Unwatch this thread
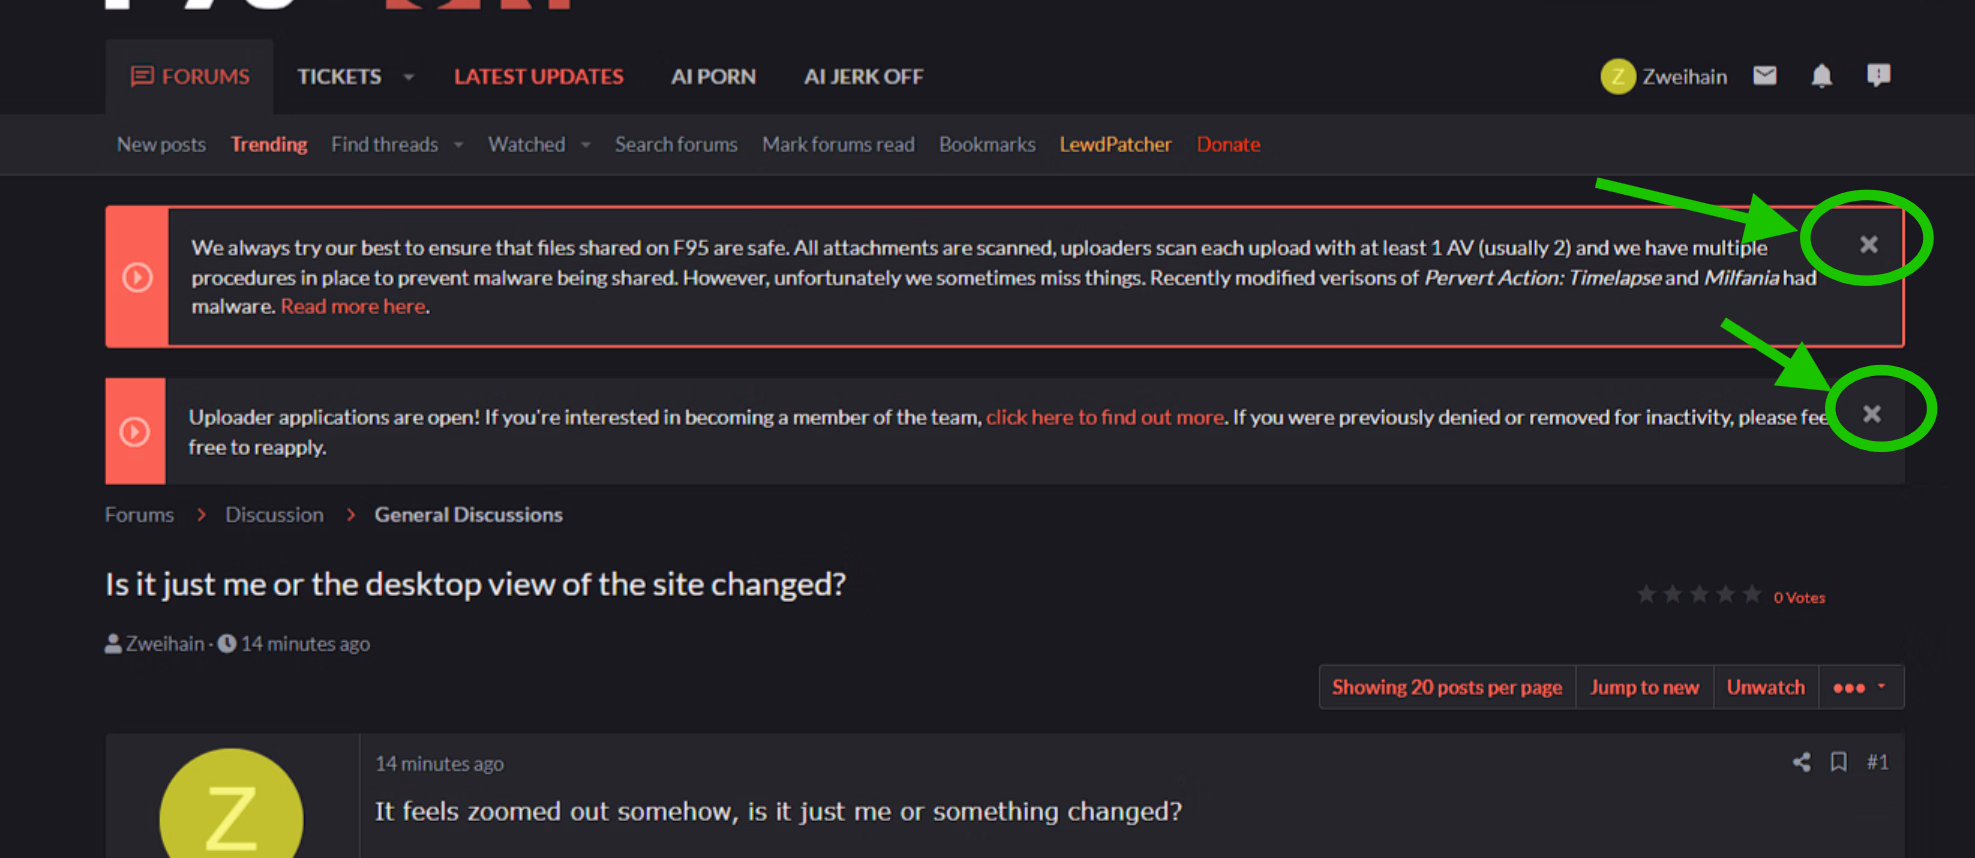Screen dimensions: 1975x858 pos(1765,687)
